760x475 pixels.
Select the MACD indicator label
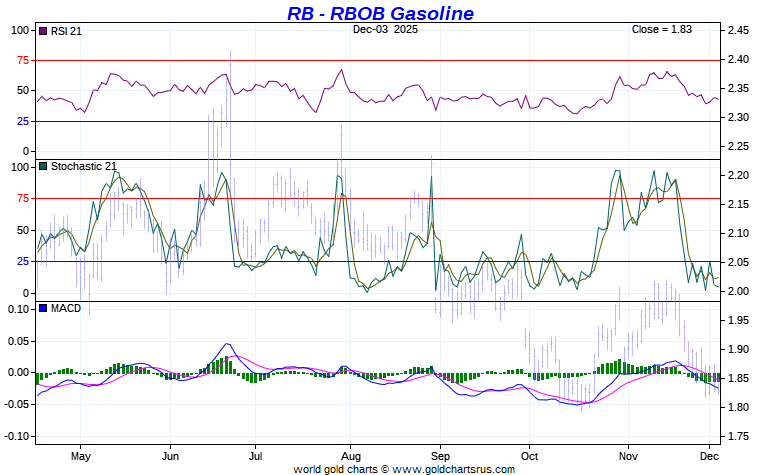[64, 308]
